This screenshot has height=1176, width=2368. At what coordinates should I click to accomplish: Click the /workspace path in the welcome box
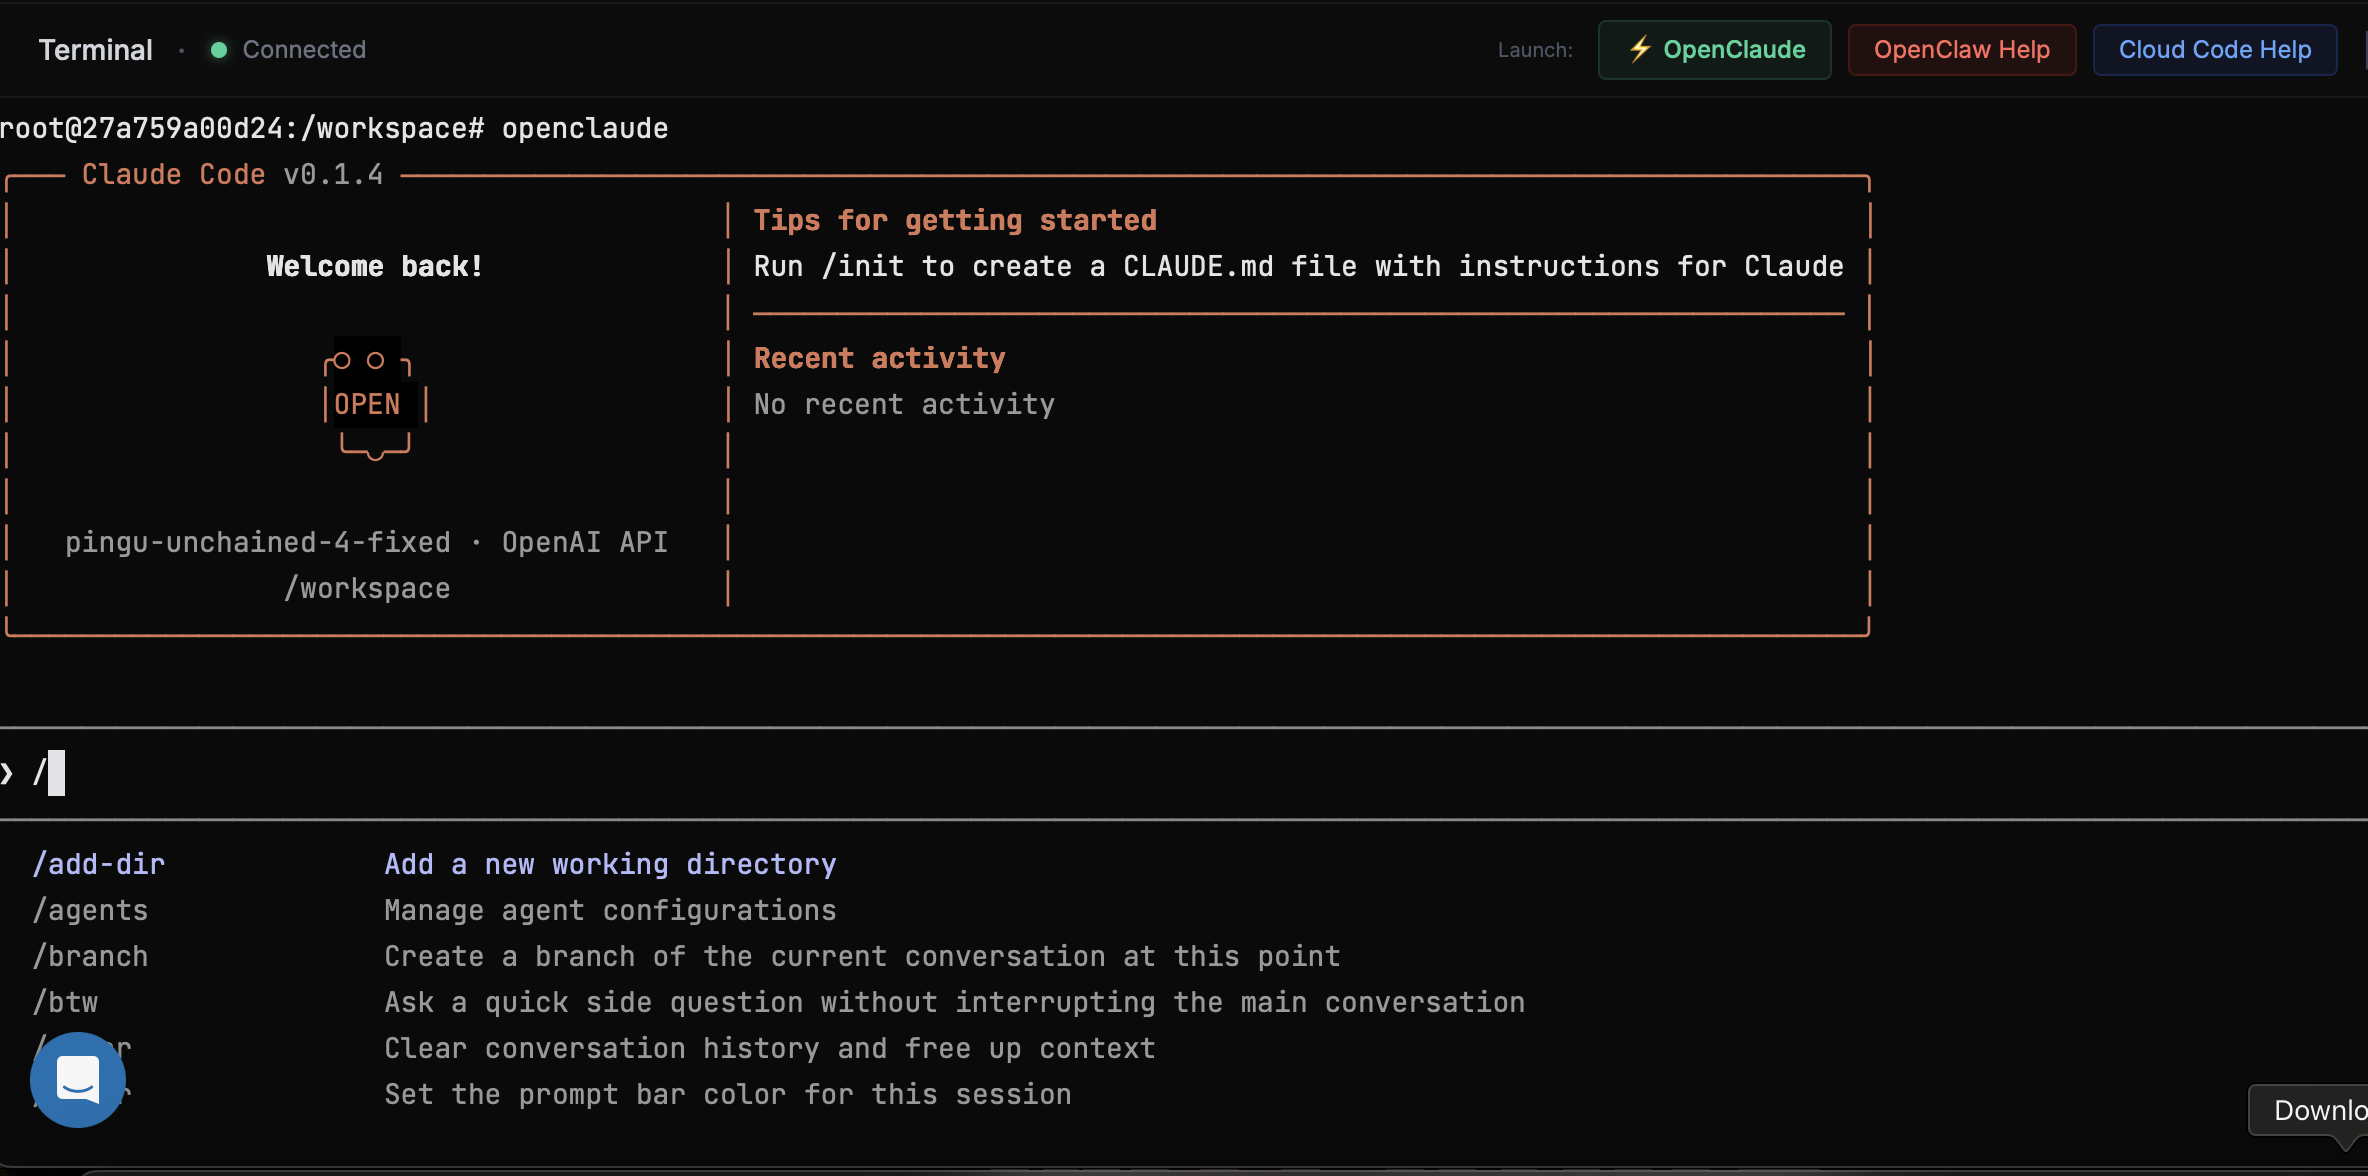[366, 588]
